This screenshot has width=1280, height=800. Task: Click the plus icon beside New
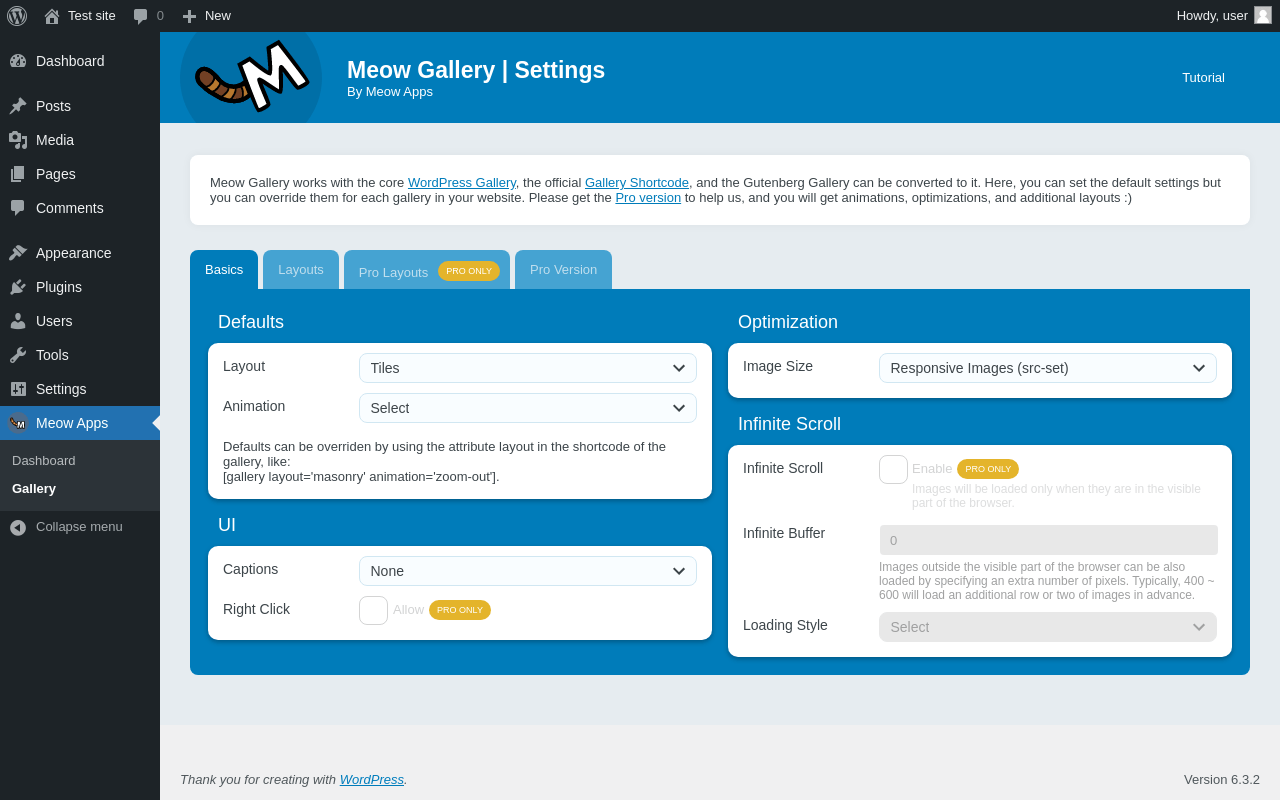(x=189, y=16)
